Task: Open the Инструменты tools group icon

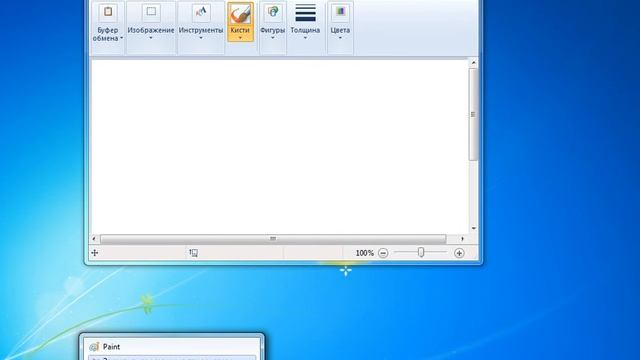Action: point(201,12)
